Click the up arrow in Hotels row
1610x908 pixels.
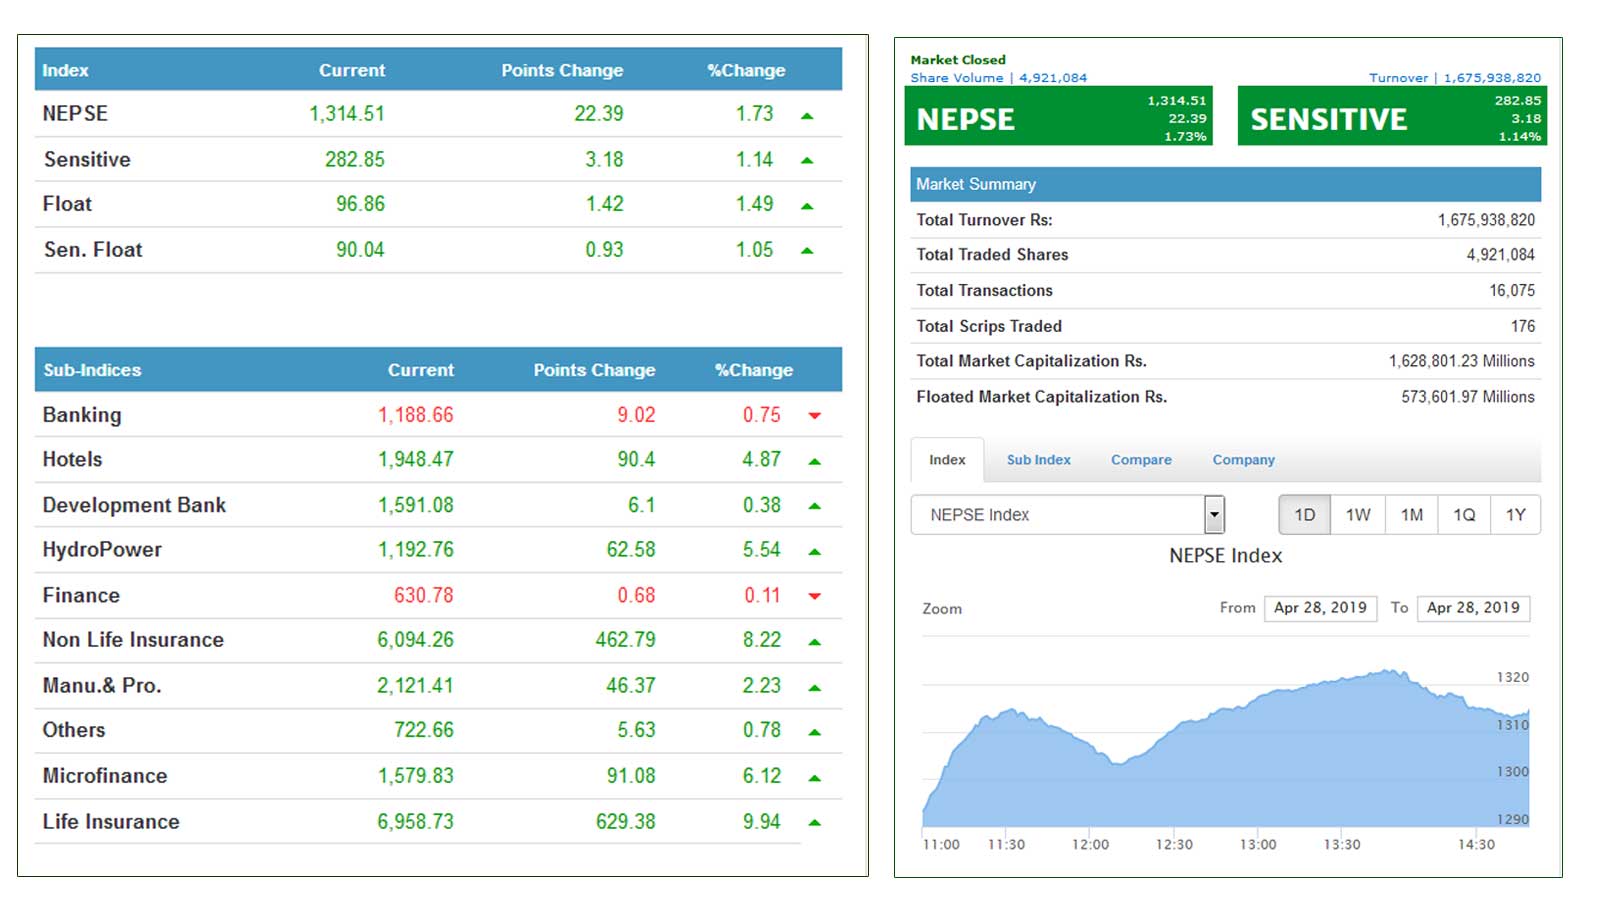(814, 461)
